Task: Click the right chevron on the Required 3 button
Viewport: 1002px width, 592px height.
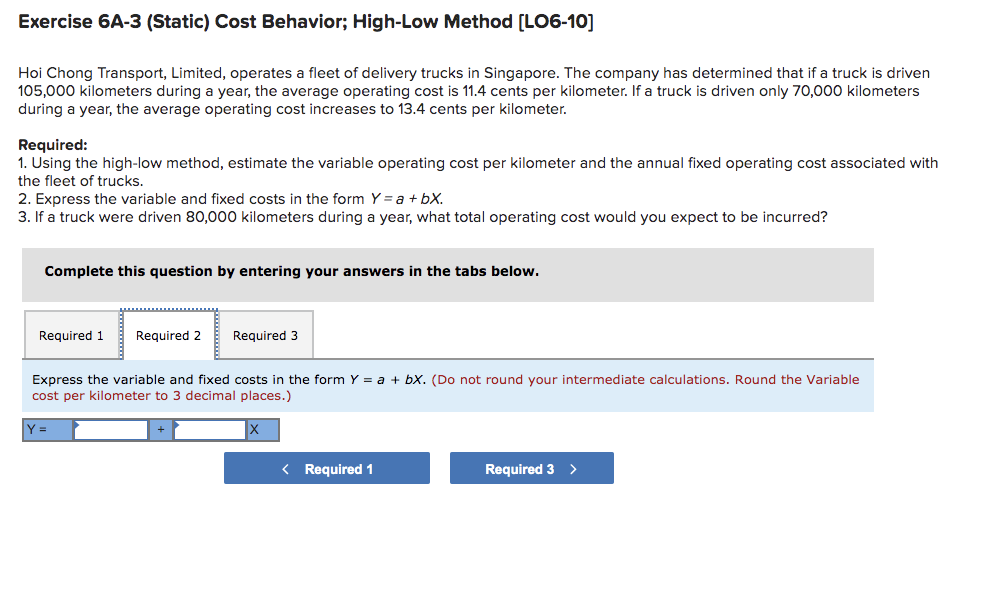Action: point(573,469)
